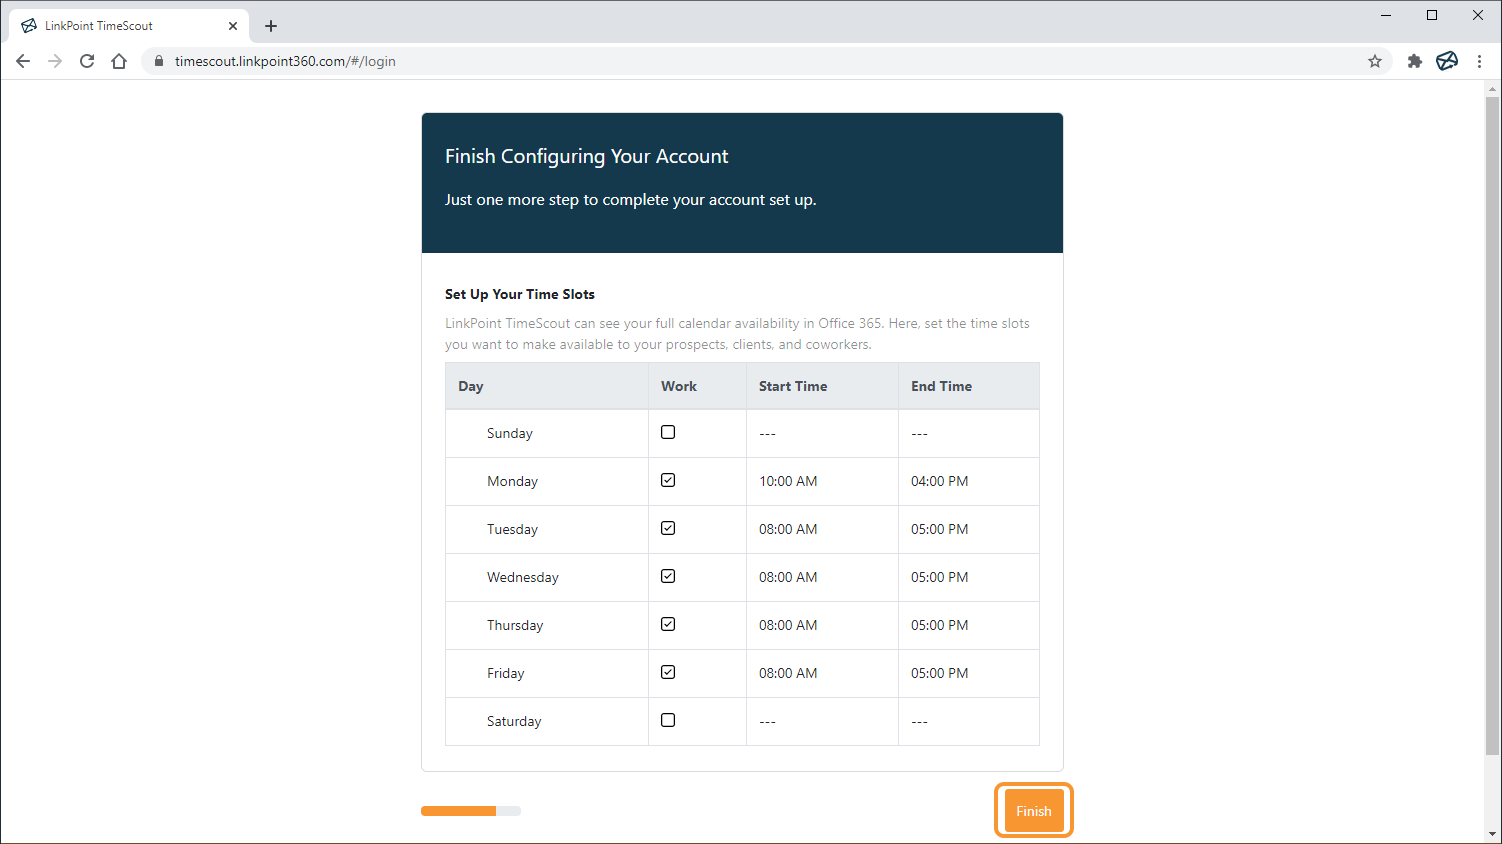Uncheck the Tuesday work checkbox
This screenshot has width=1502, height=844.
(668, 528)
